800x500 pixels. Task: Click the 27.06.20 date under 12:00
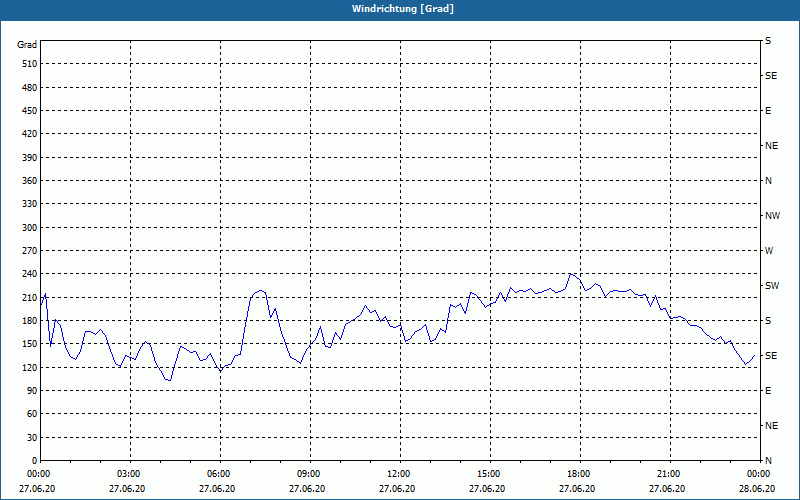397,489
